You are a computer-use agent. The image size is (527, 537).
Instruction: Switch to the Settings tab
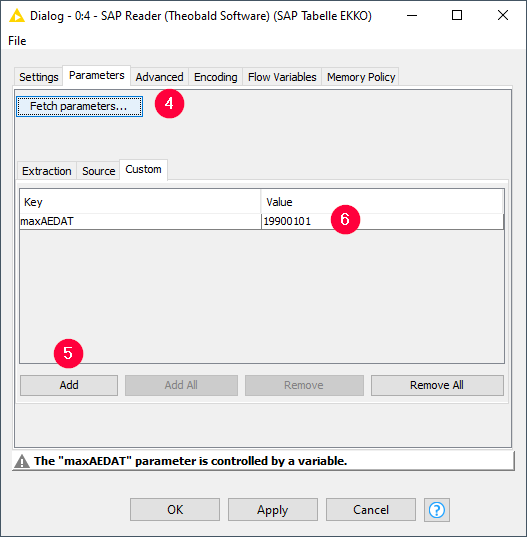[x=38, y=77]
